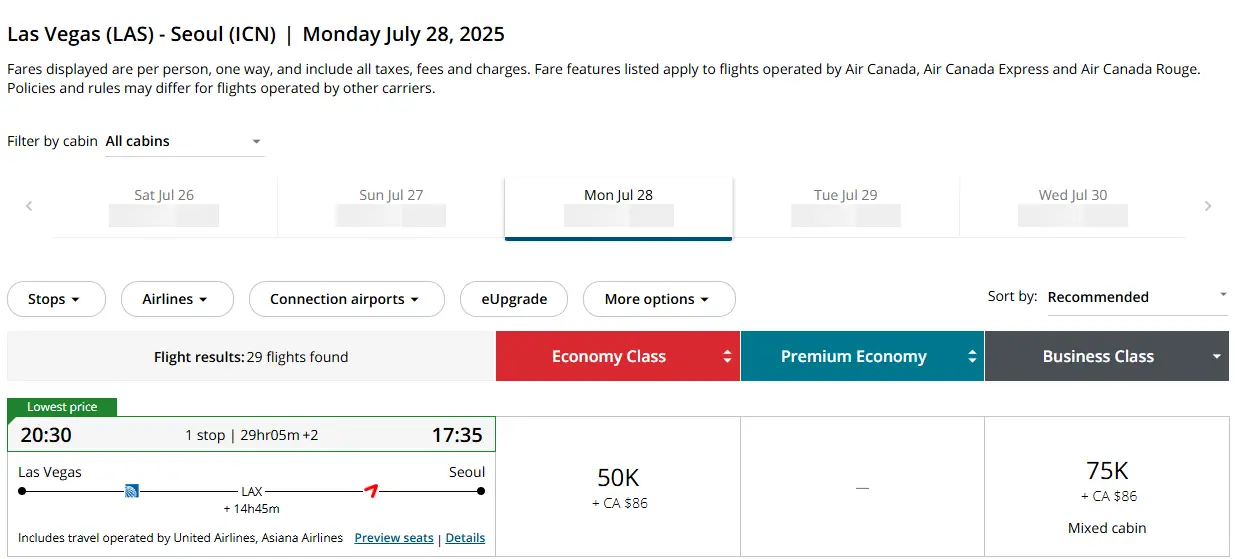Toggle the eUpgrade filter
The height and width of the screenshot is (559, 1235).
514,299
